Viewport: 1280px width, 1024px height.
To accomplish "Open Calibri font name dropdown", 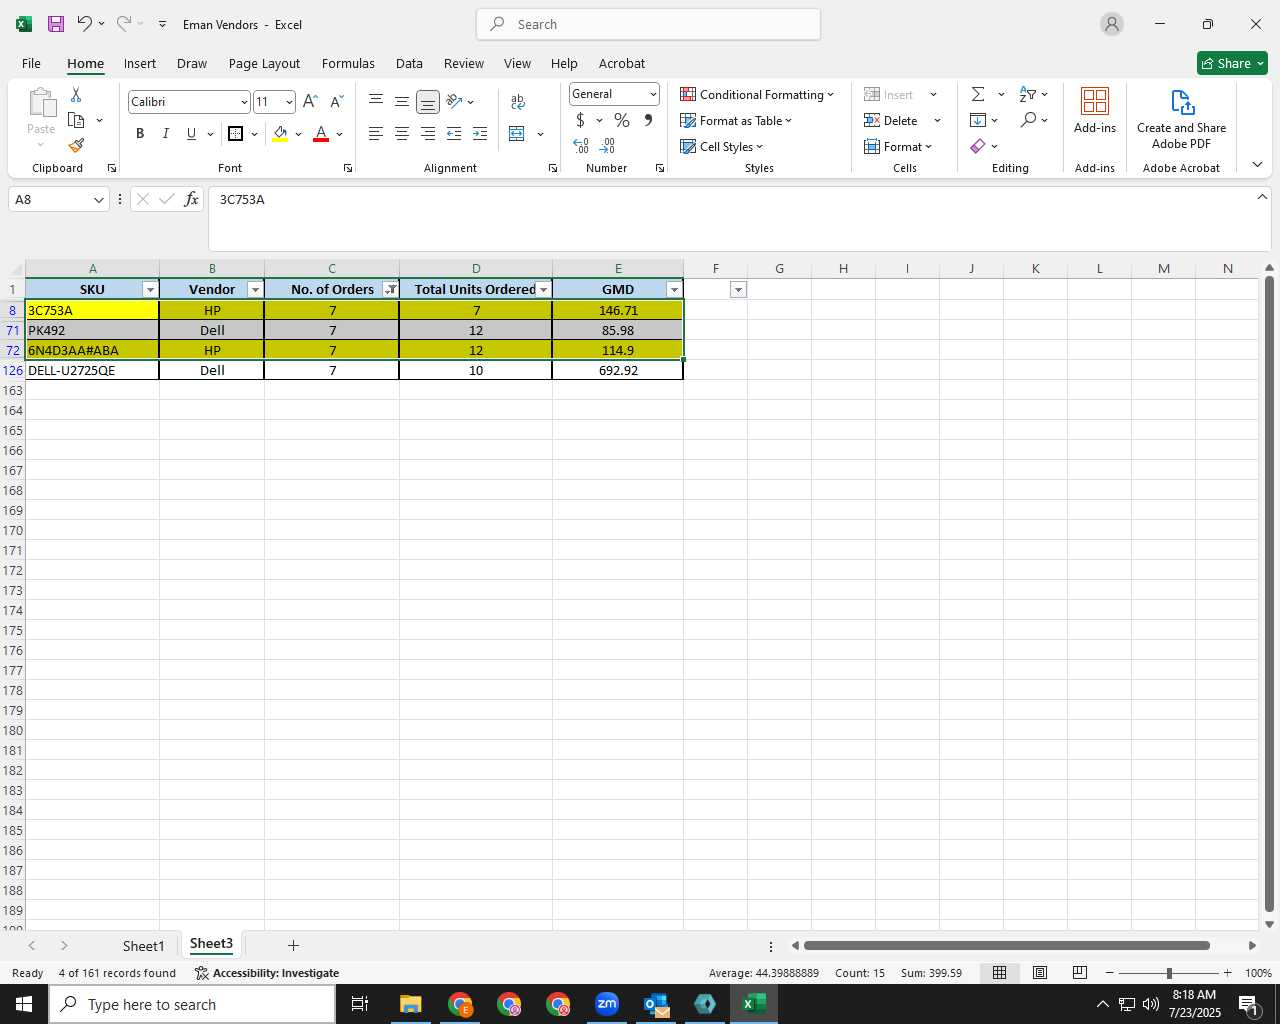I will [243, 102].
